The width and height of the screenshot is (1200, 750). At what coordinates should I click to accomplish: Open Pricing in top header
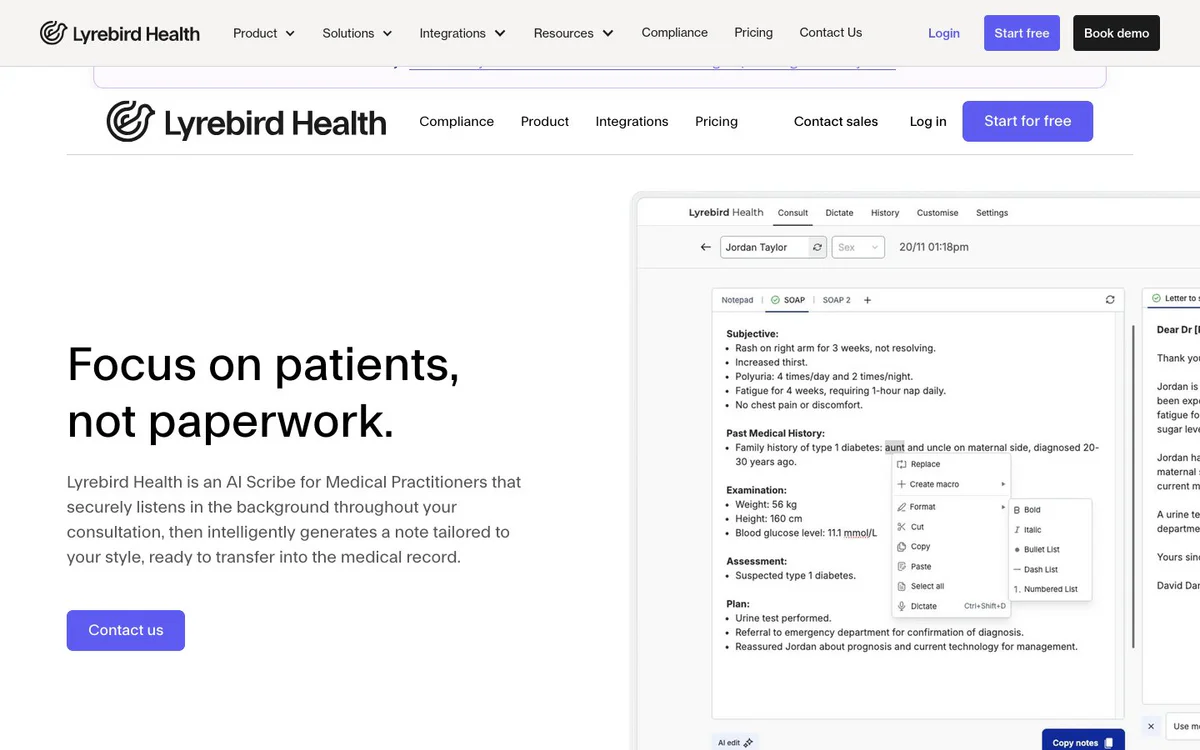click(753, 33)
